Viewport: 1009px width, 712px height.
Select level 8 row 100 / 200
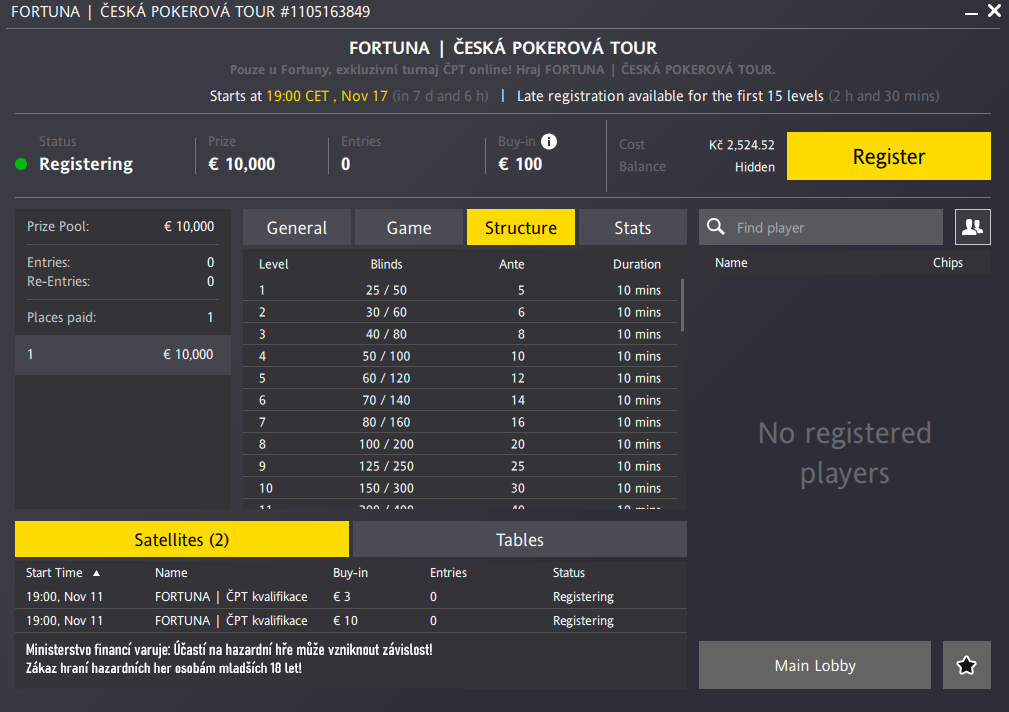[461, 444]
